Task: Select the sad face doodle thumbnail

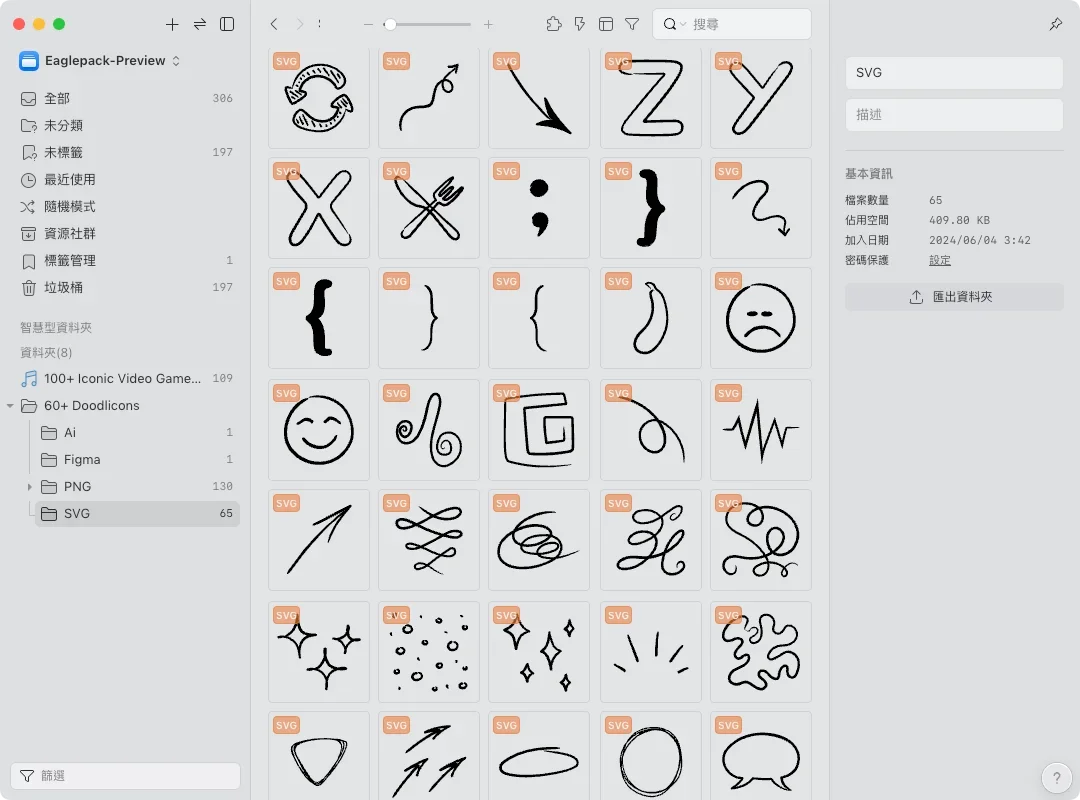Action: [761, 318]
